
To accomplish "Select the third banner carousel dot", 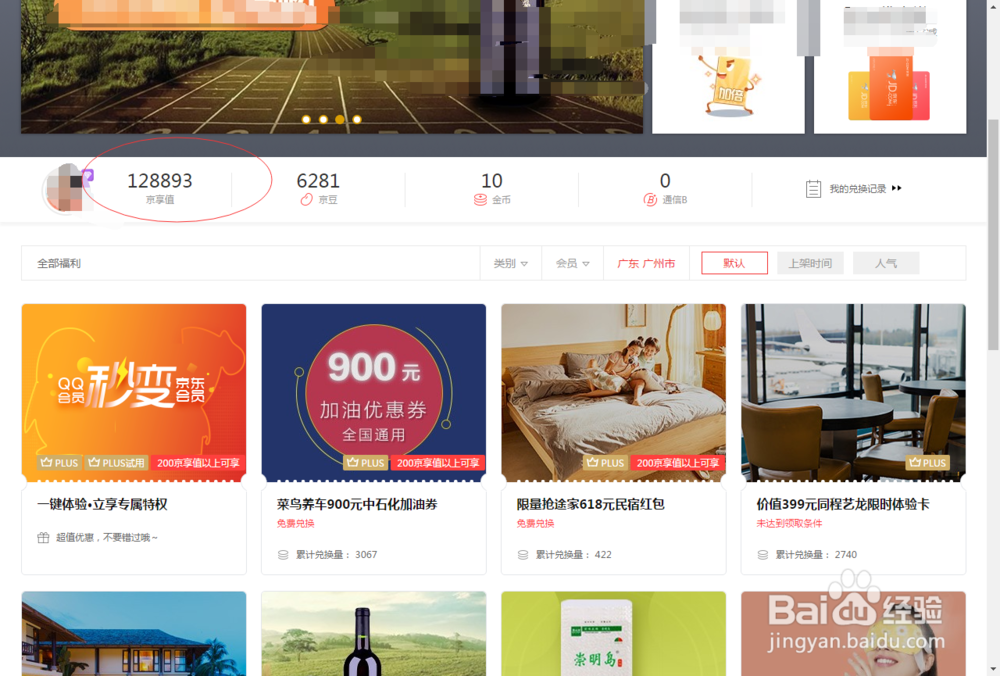I will click(x=340, y=119).
